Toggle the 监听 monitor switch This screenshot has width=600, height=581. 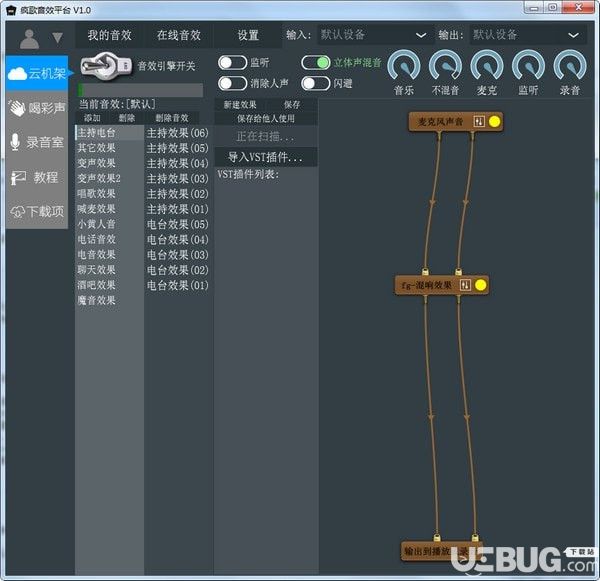click(232, 63)
